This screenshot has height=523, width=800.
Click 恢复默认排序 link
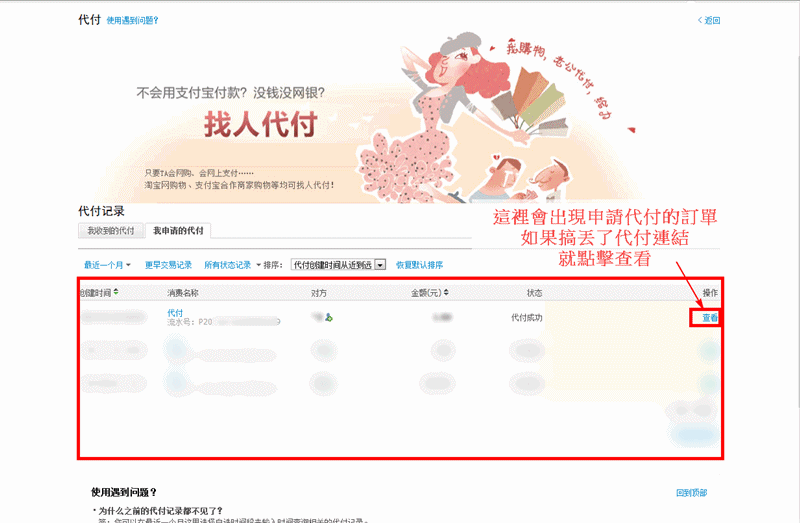pos(419,265)
